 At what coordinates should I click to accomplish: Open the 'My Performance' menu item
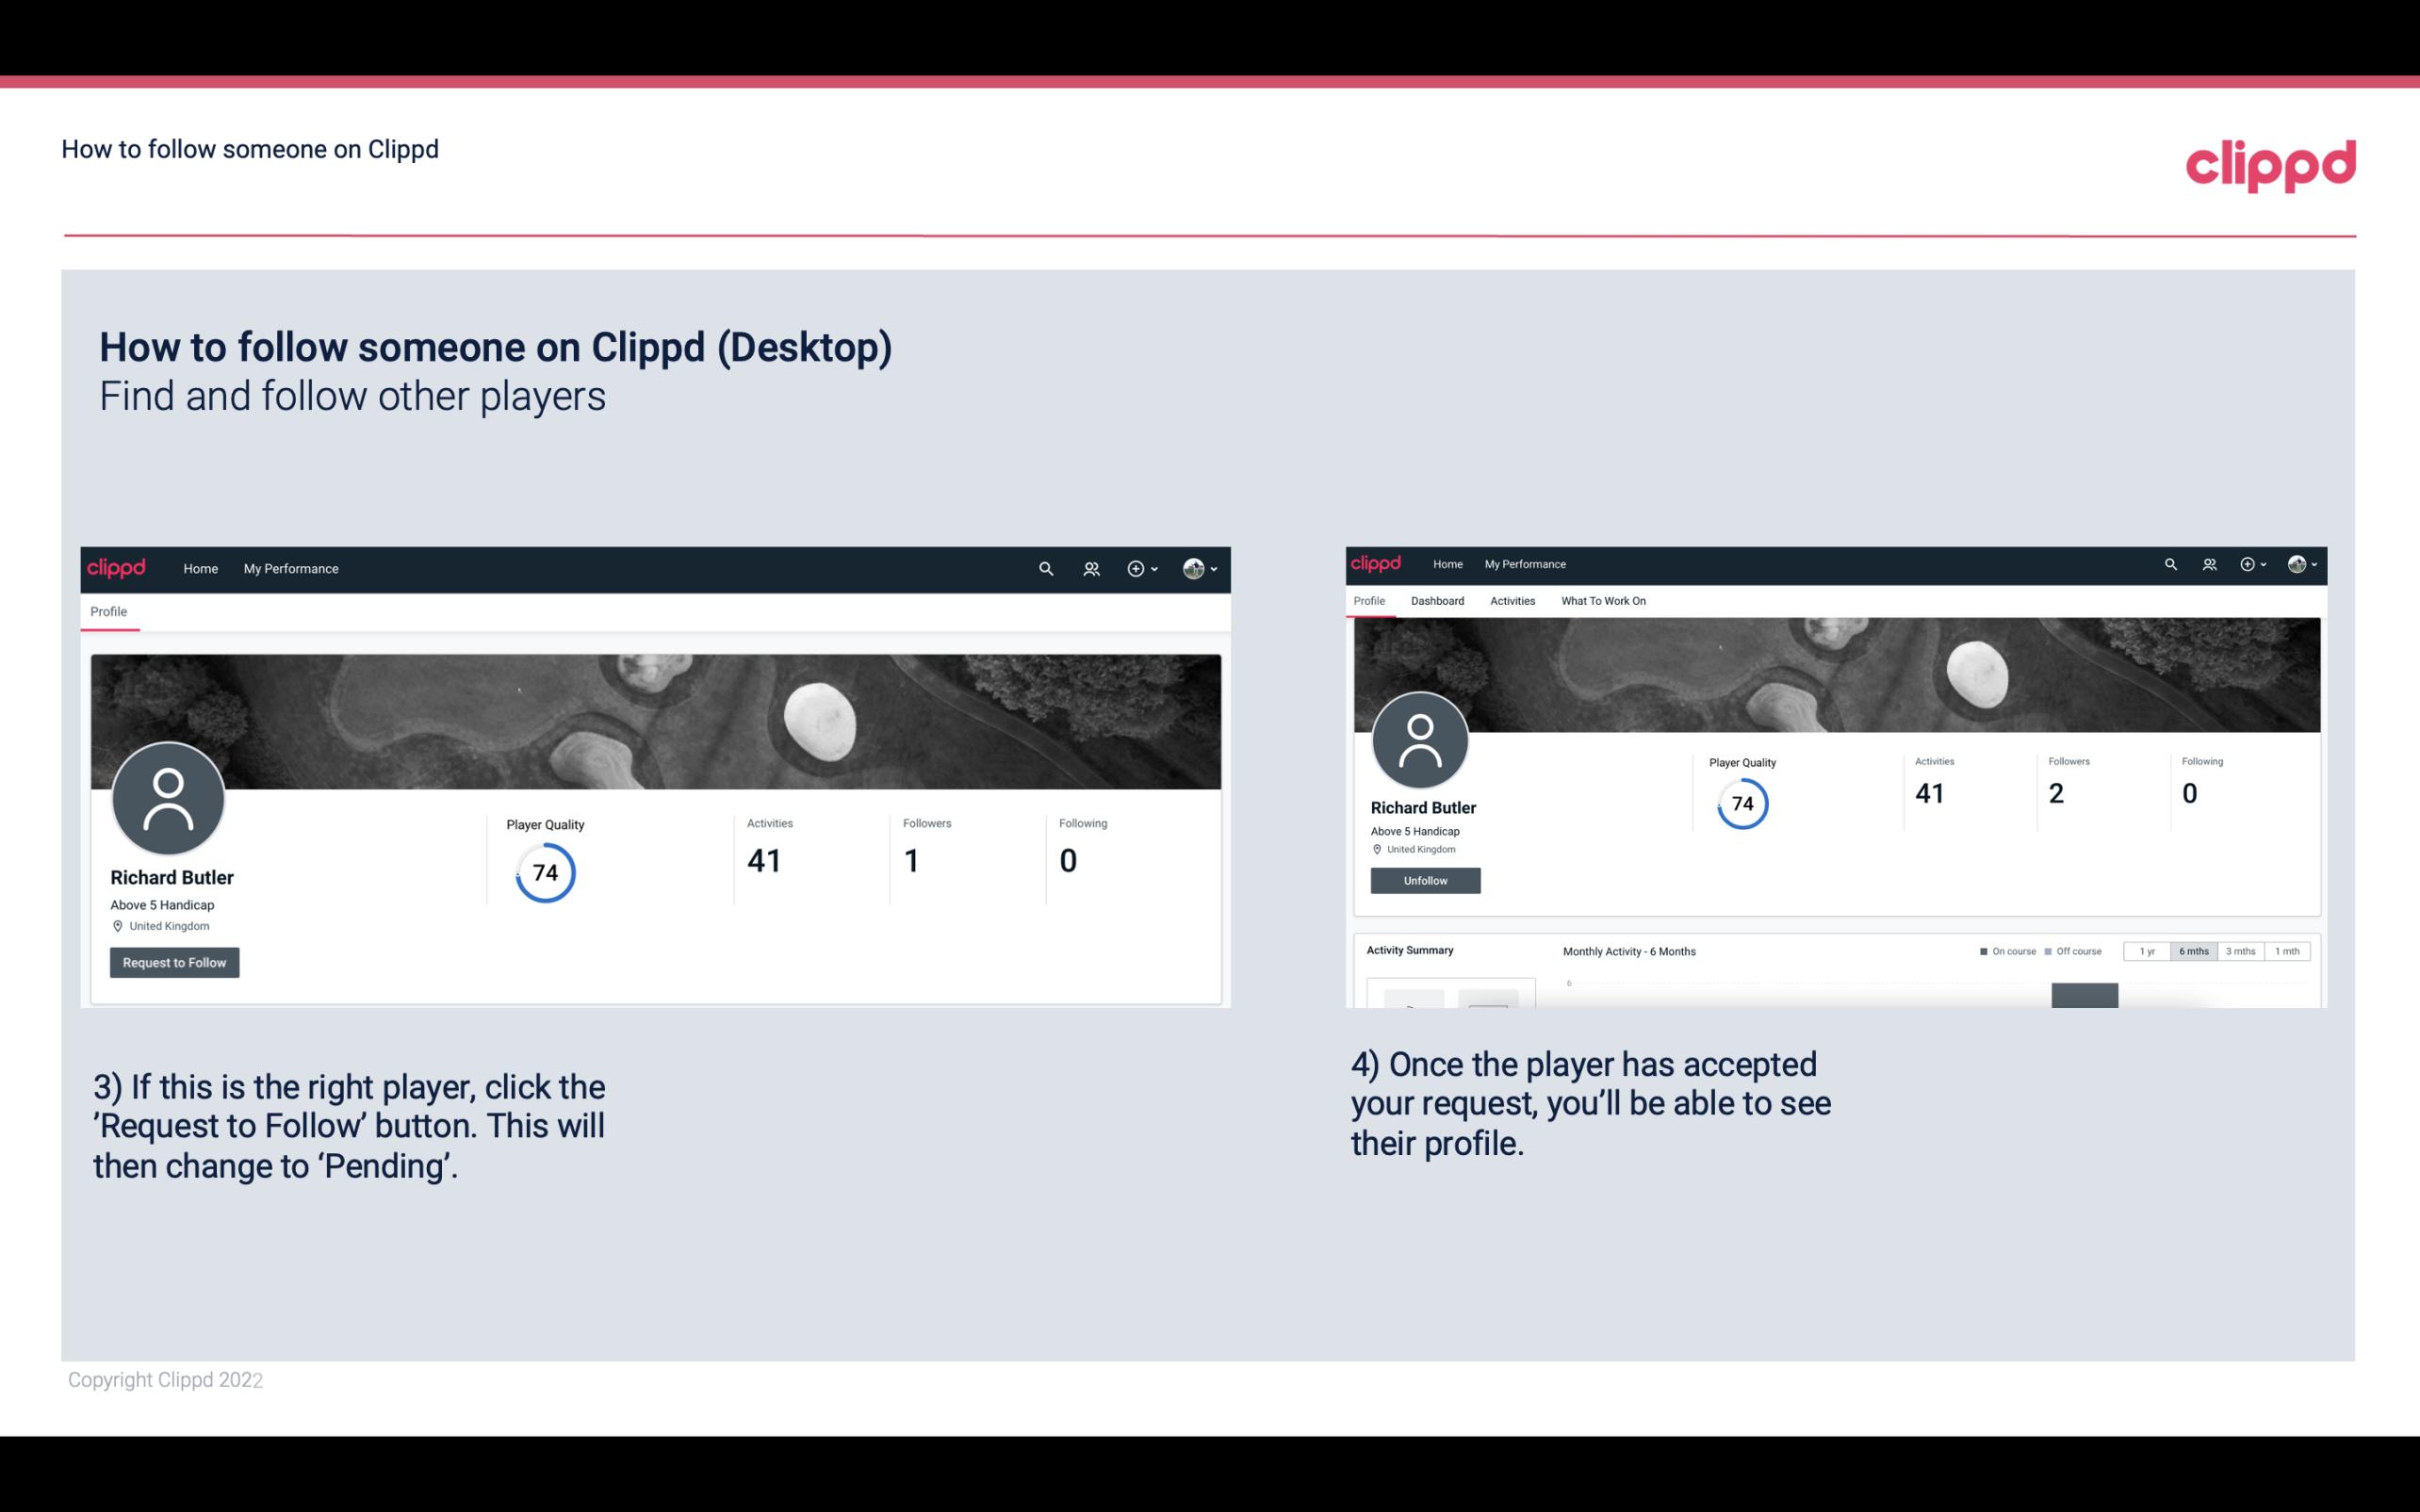(291, 568)
